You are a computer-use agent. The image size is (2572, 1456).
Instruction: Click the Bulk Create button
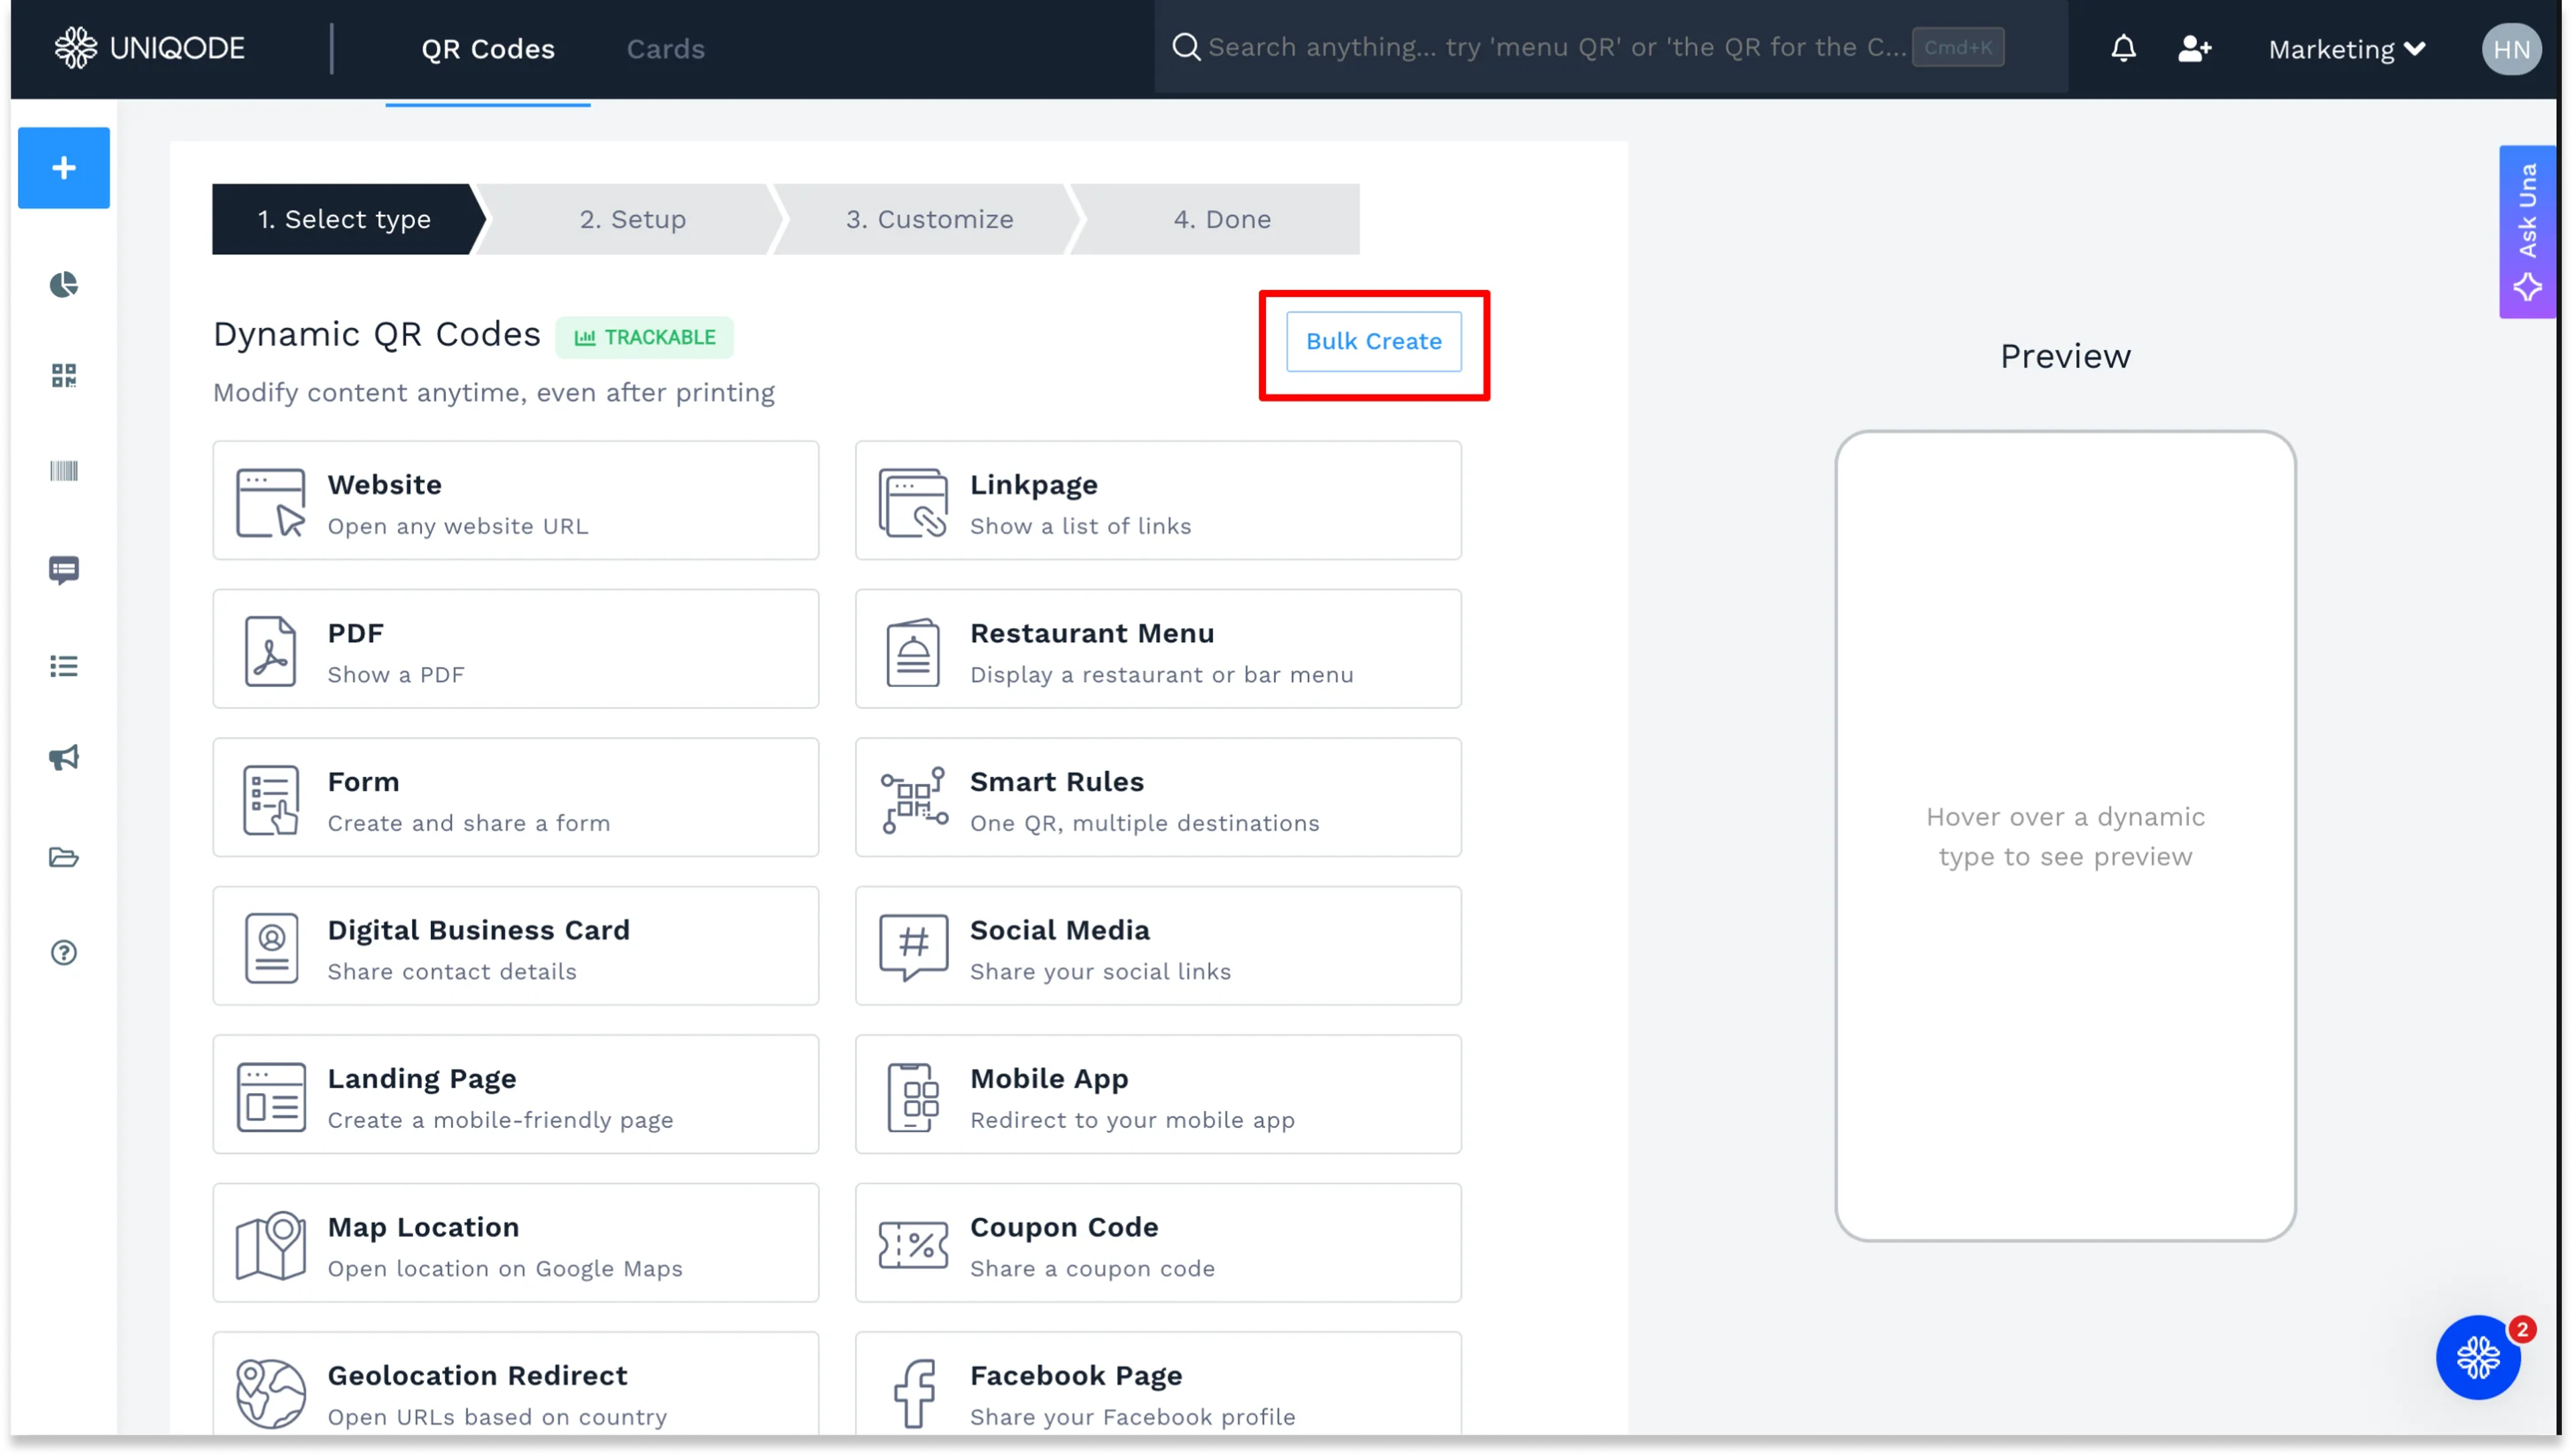[1373, 341]
